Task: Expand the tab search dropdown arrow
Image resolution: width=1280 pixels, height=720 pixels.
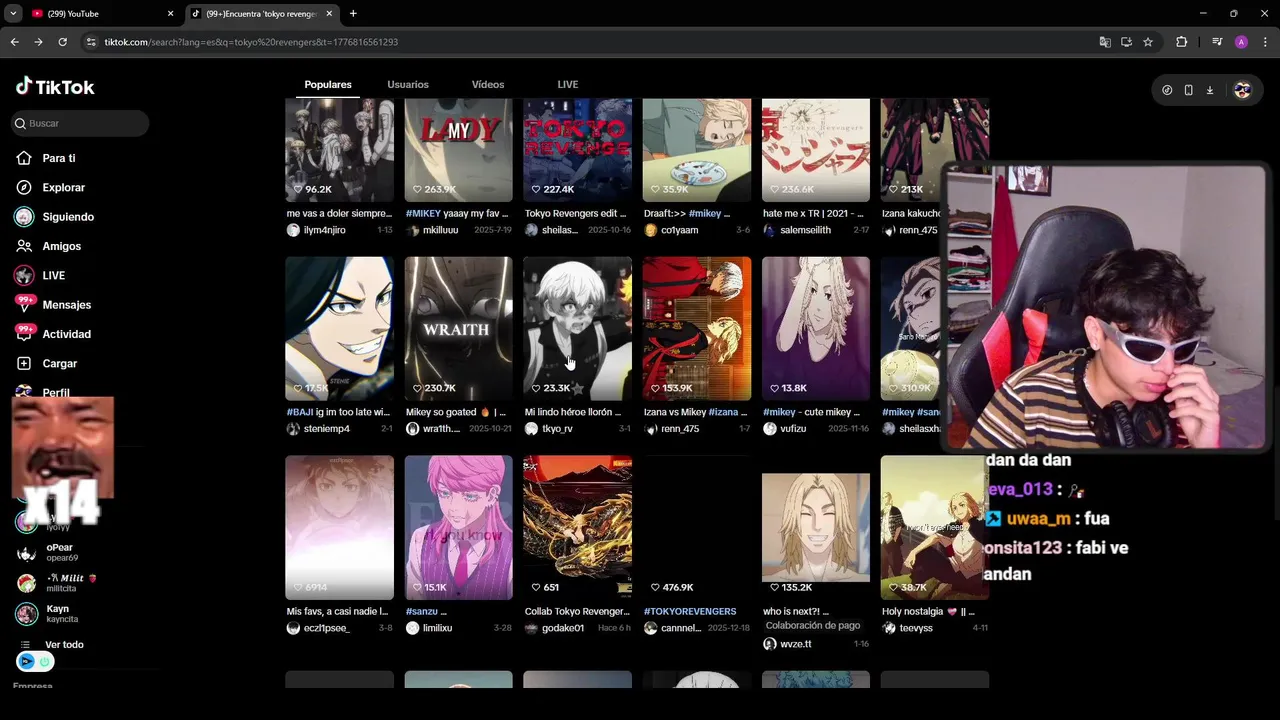Action: (x=13, y=14)
